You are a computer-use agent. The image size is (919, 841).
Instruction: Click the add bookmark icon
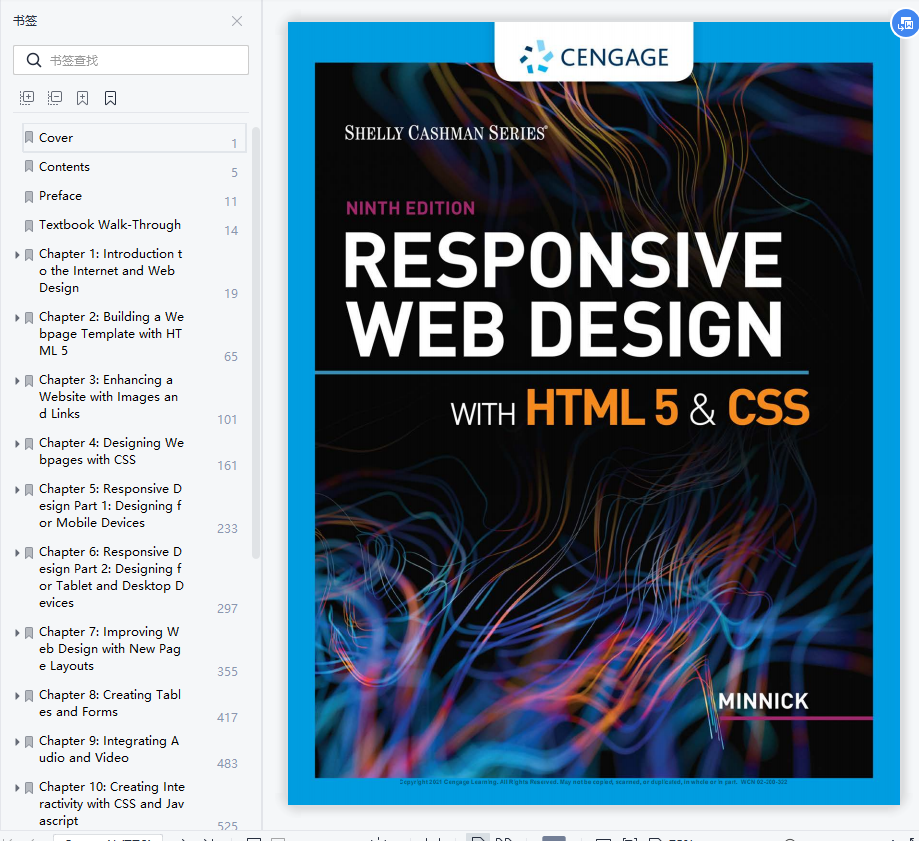pos(83,98)
